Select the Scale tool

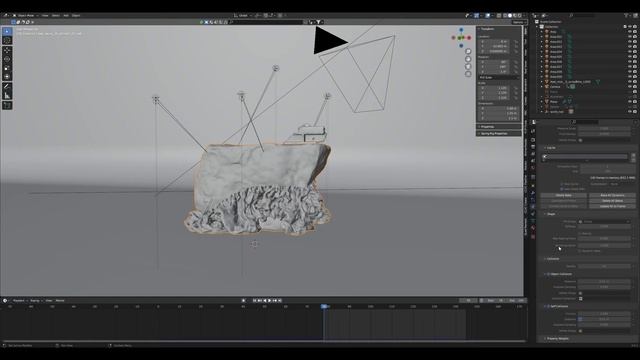7,68
